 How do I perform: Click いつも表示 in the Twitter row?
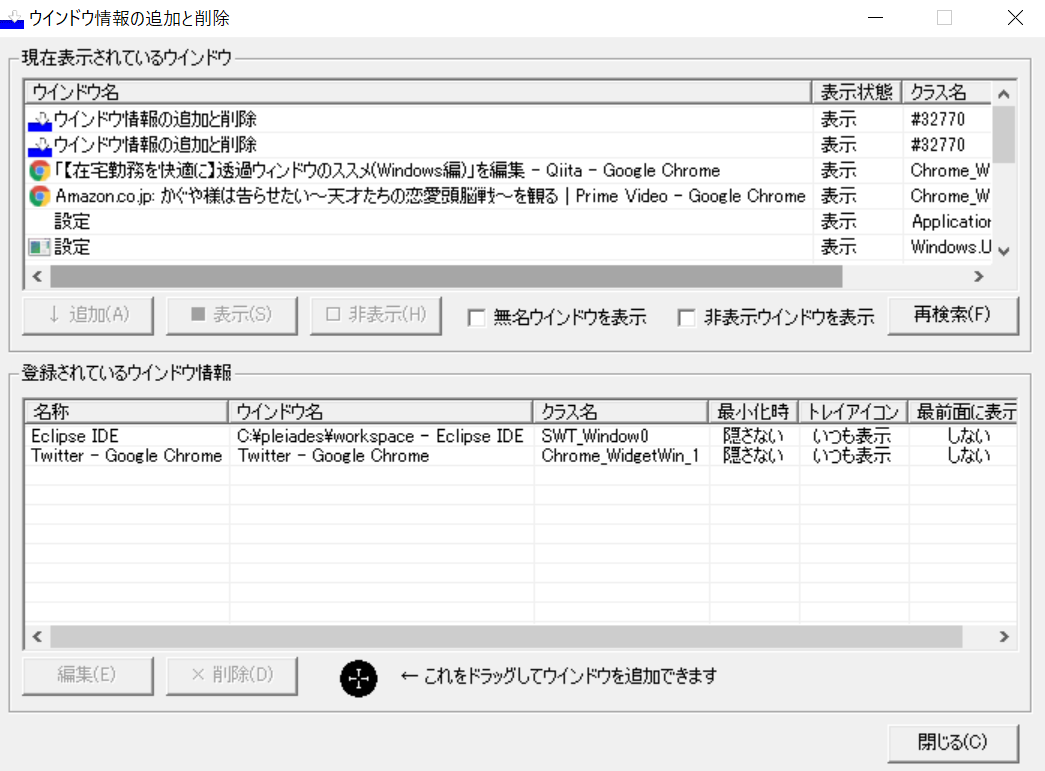pyautogui.click(x=852, y=456)
